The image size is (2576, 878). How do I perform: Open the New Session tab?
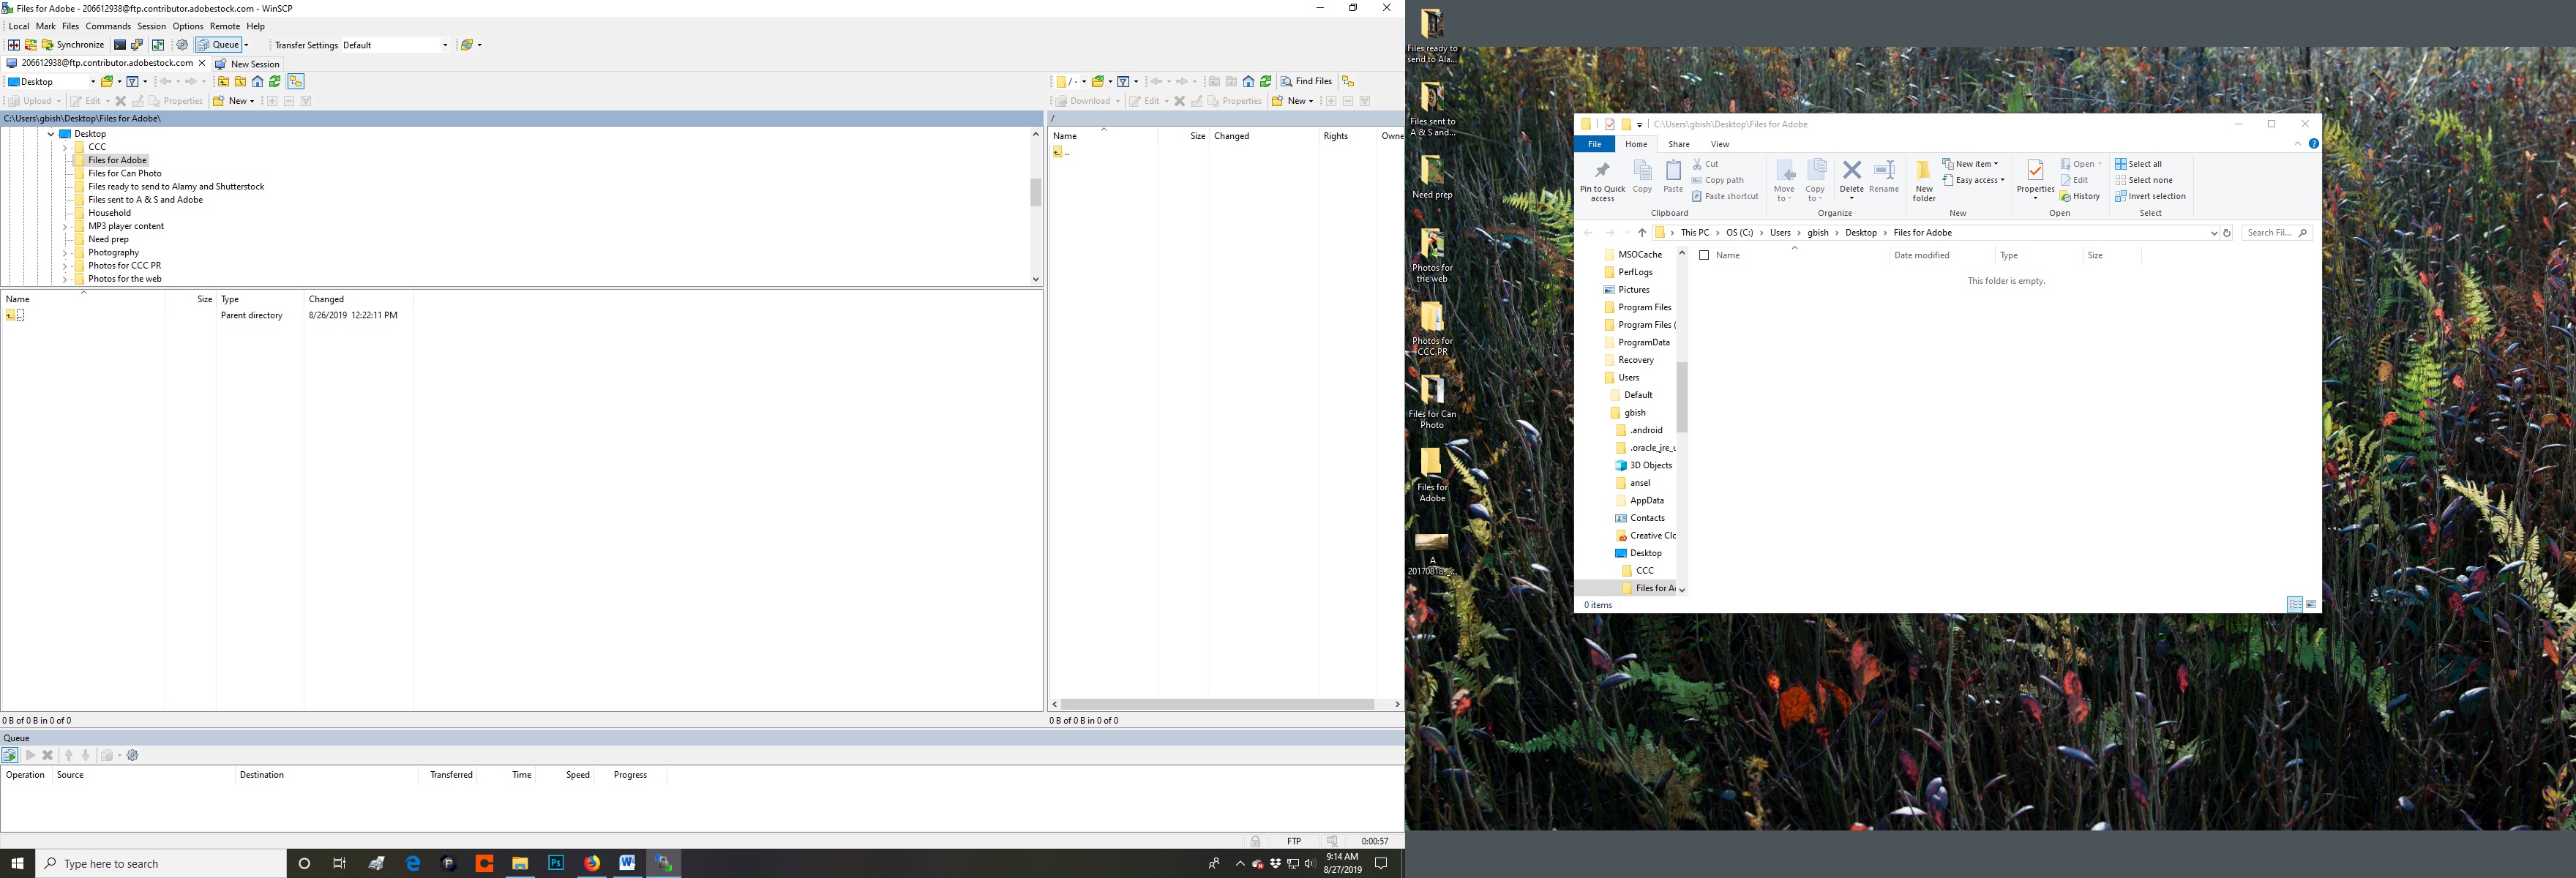pos(247,64)
